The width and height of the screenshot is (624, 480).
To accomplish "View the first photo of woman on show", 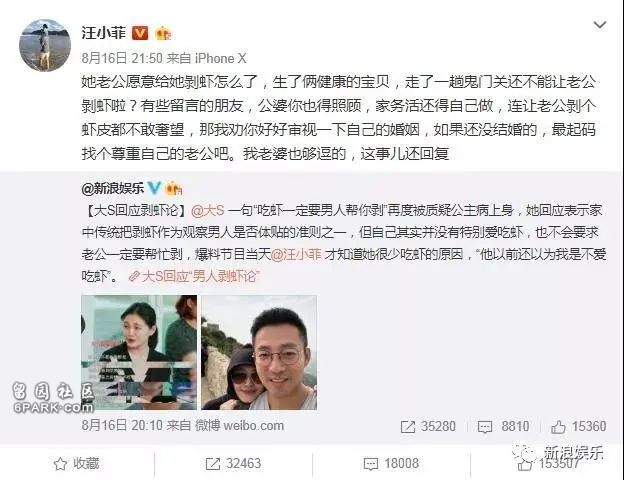I will [139, 352].
